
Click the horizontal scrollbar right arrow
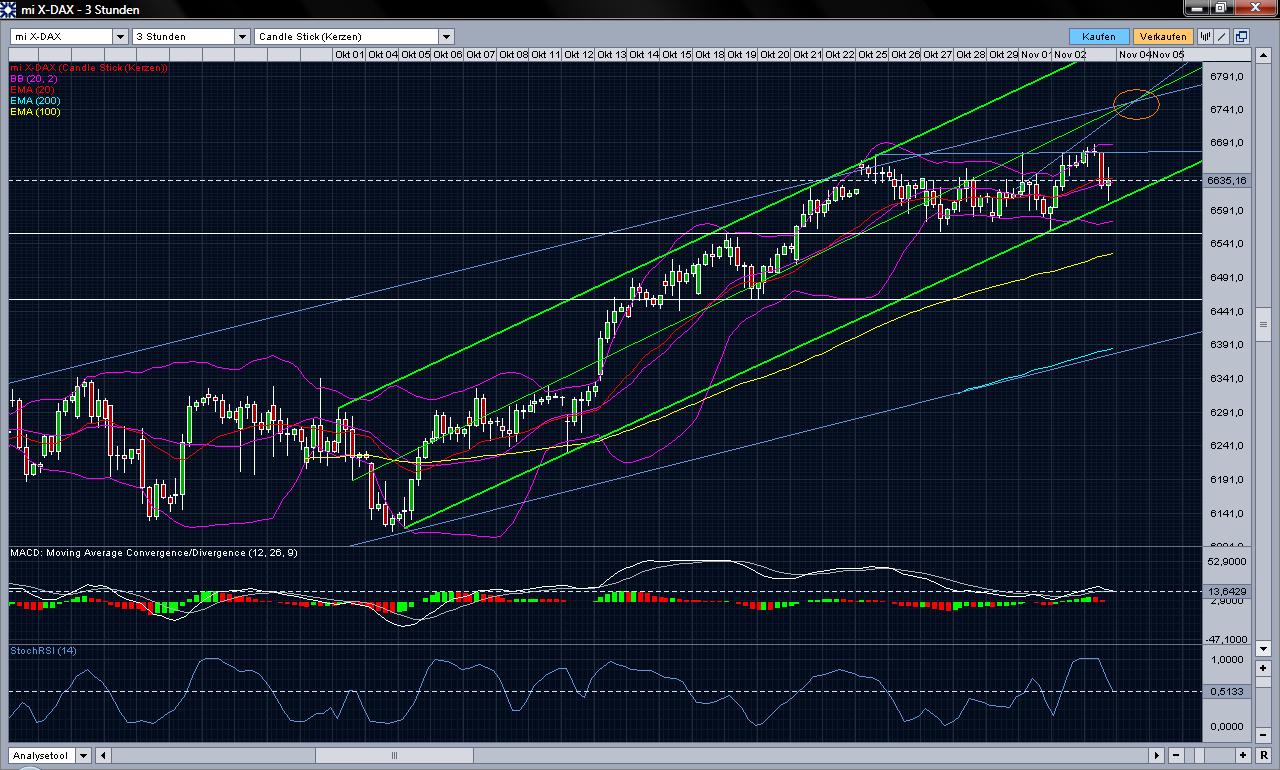pyautogui.click(x=1158, y=755)
